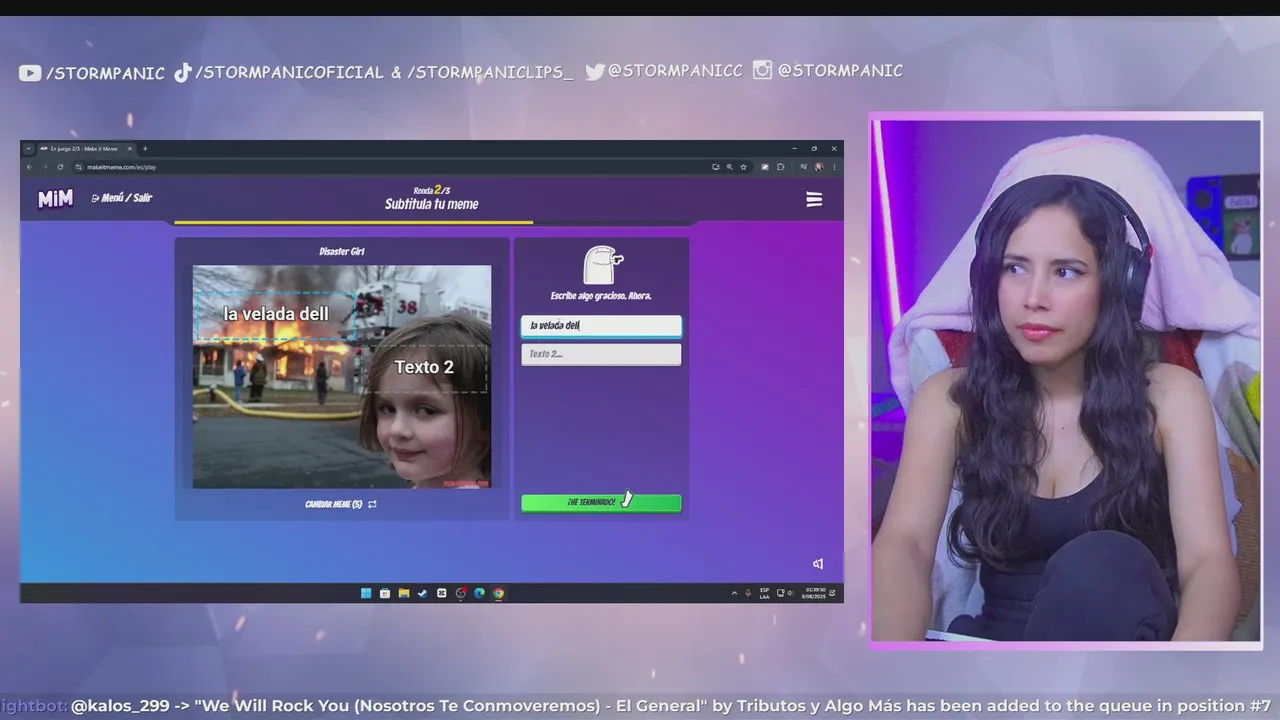Screen dimensions: 1280x720
Task: Click the Disaster Girl meme title
Action: click(342, 252)
